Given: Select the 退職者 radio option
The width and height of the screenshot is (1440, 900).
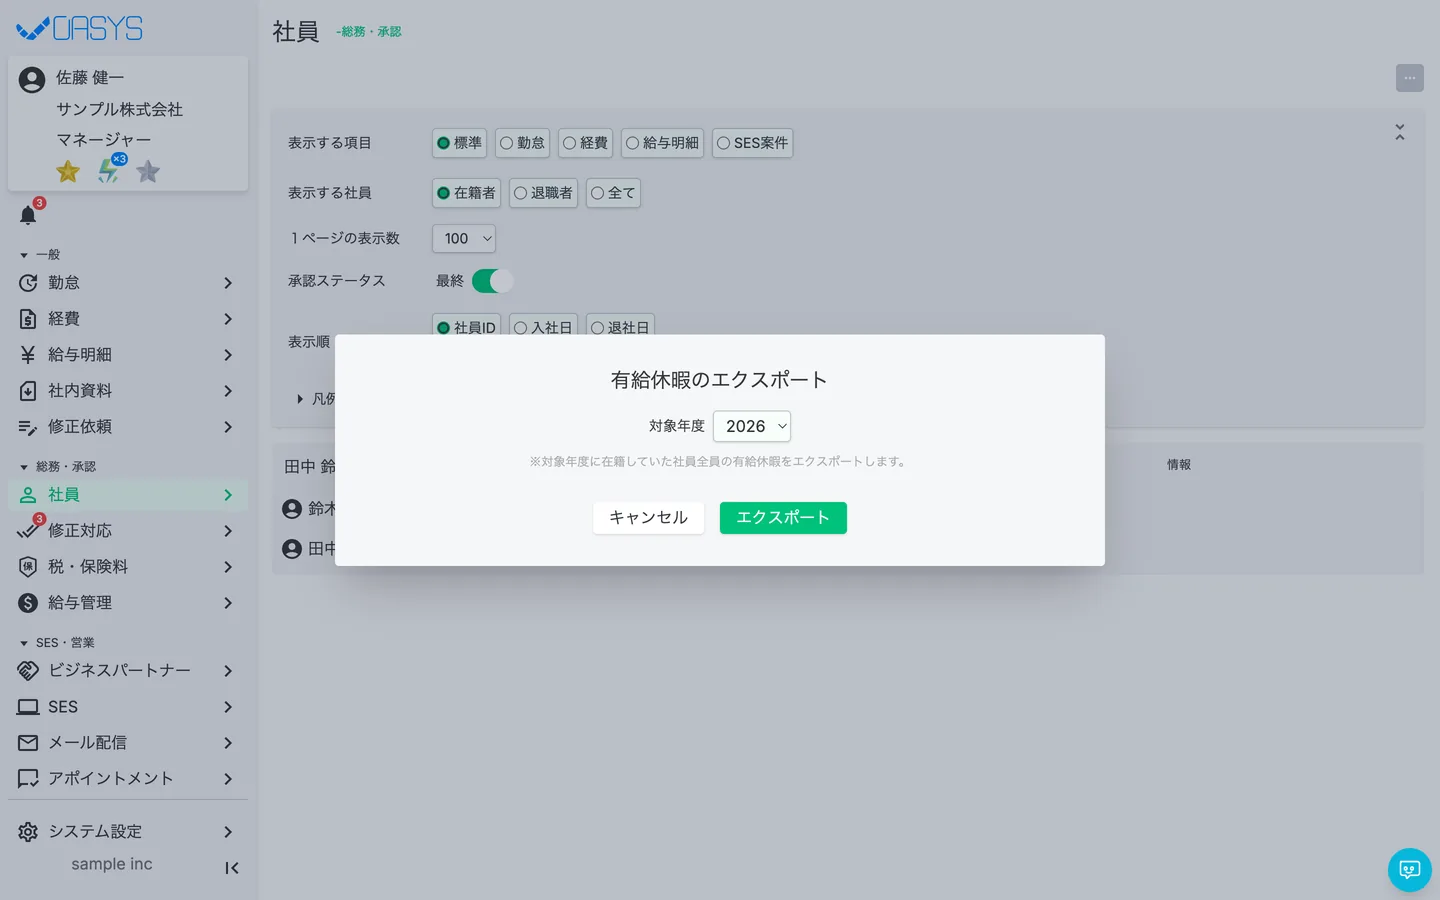Looking at the screenshot, I should click(x=543, y=193).
